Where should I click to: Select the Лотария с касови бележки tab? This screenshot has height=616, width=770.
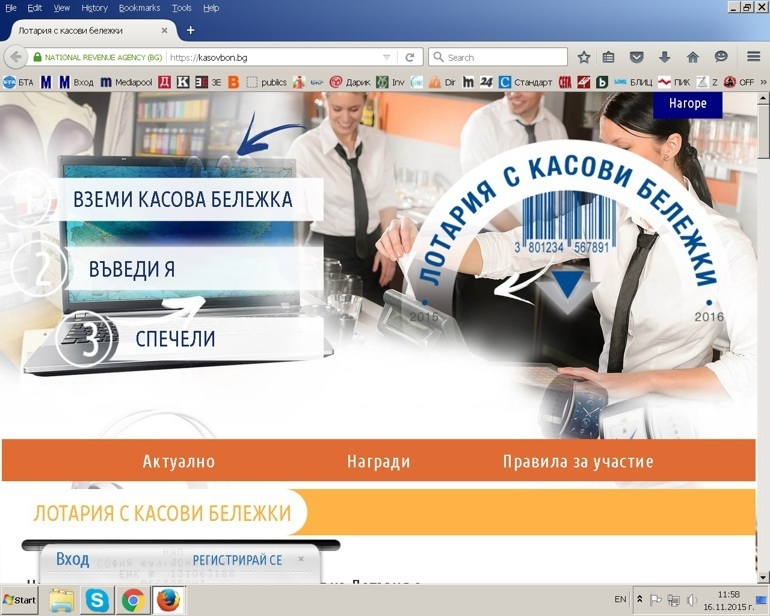(91, 30)
